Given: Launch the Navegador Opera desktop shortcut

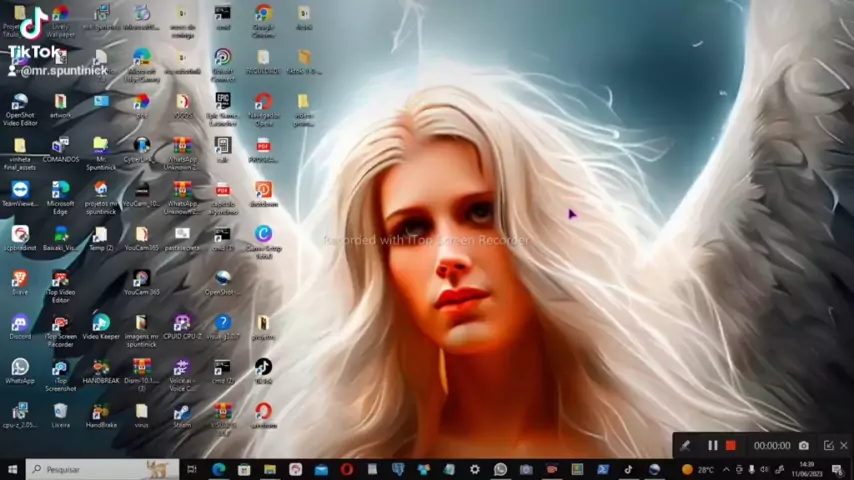Looking at the screenshot, I should [x=264, y=108].
